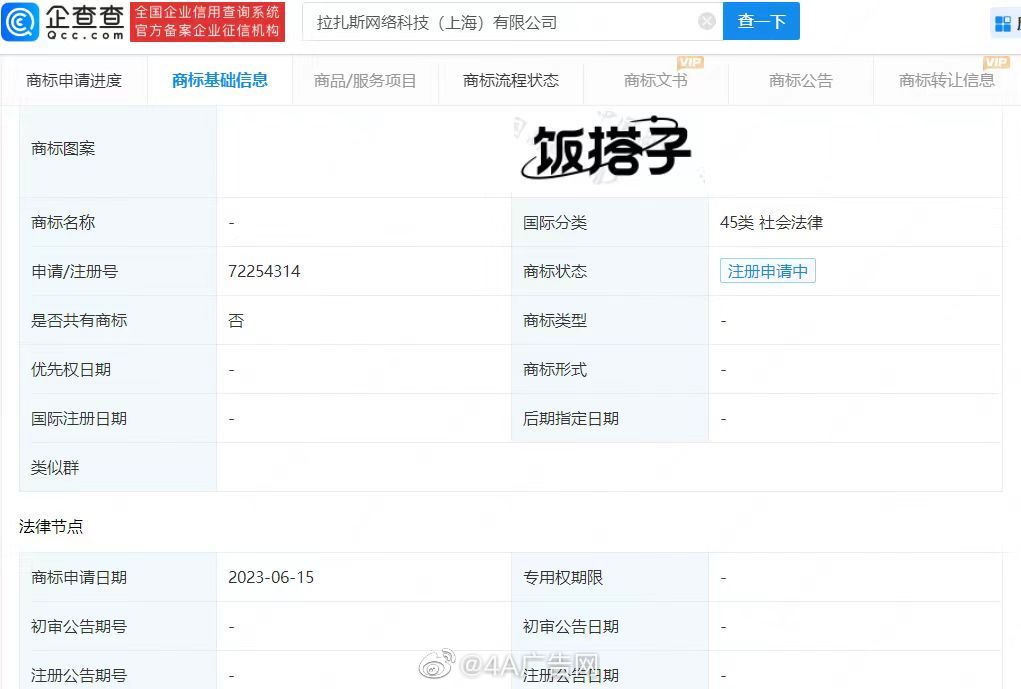
Task: Click the 饭搭子 trademark image
Action: point(607,151)
